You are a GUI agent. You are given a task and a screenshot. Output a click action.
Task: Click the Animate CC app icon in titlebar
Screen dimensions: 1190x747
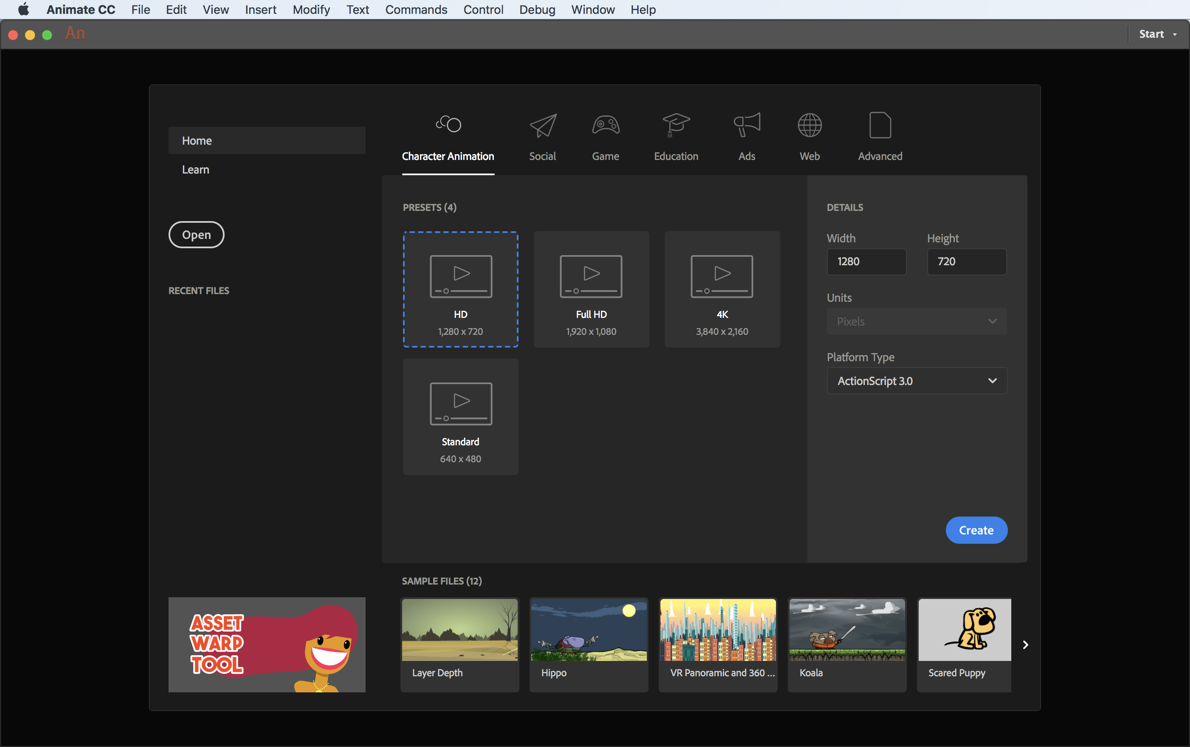tap(74, 33)
